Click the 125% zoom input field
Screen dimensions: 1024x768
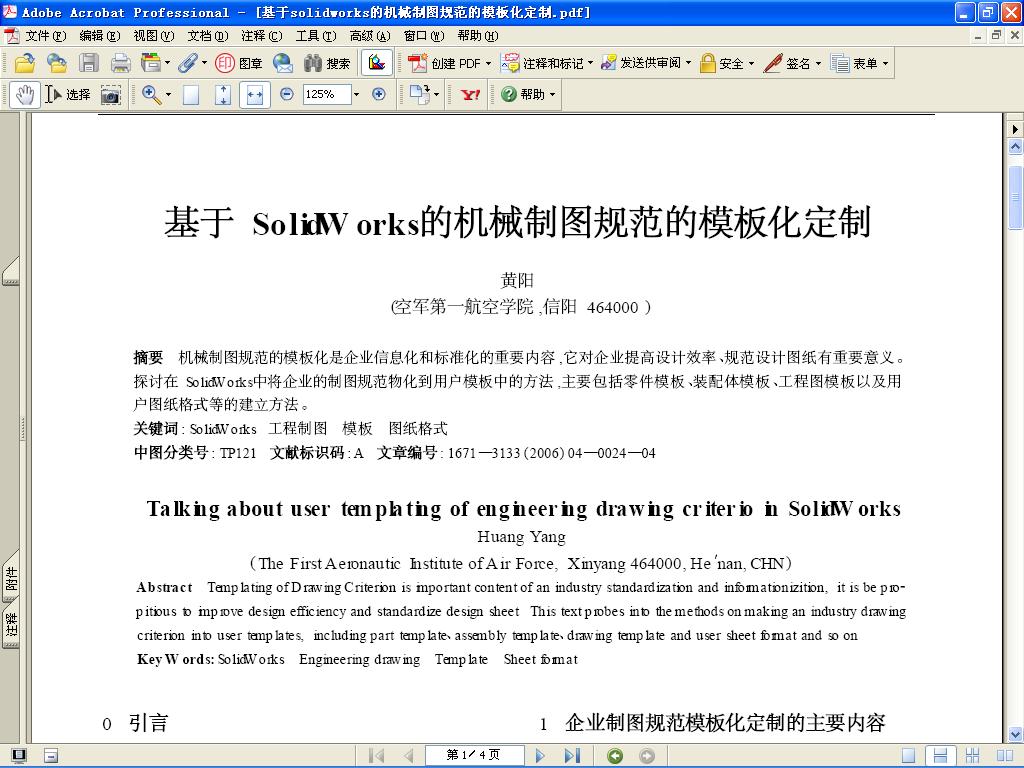327,94
